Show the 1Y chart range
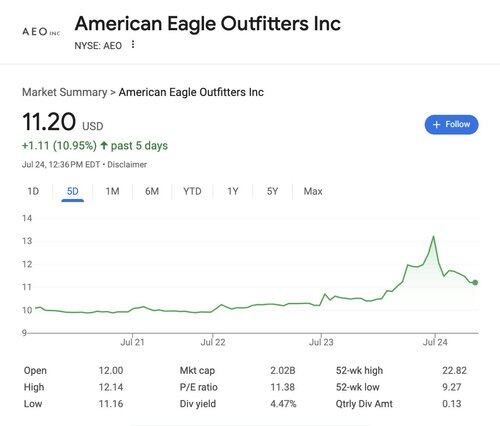The width and height of the screenshot is (500, 426). pyautogui.click(x=233, y=191)
